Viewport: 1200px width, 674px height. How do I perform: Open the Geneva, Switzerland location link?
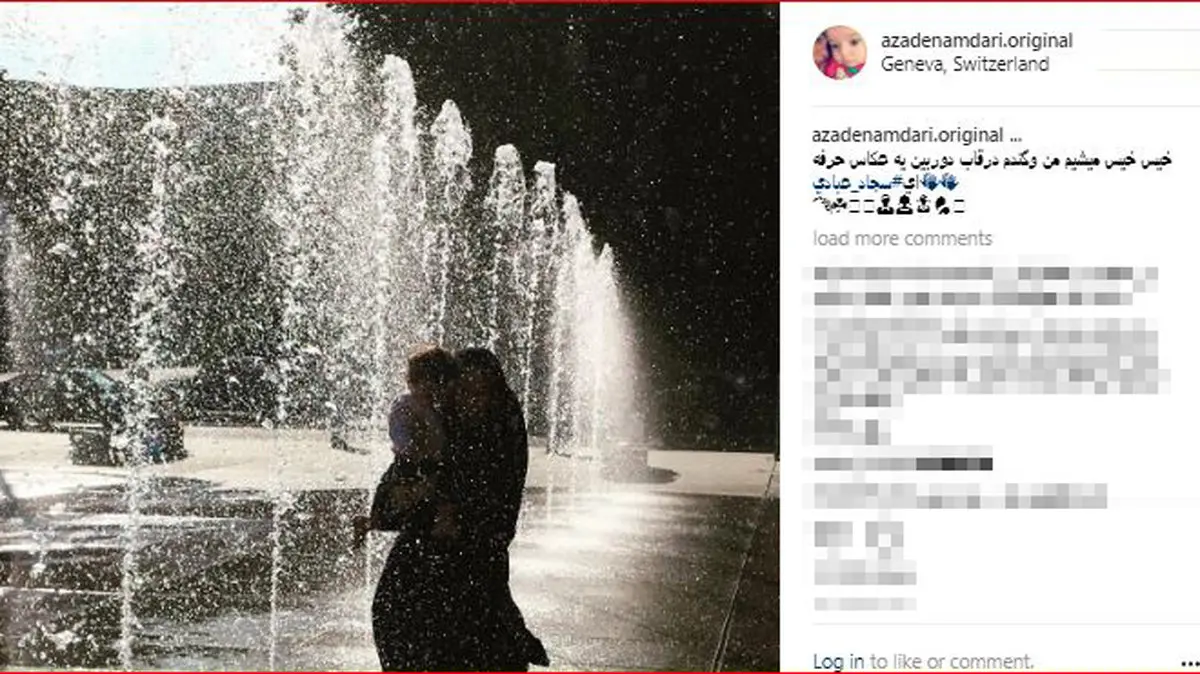pos(965,64)
